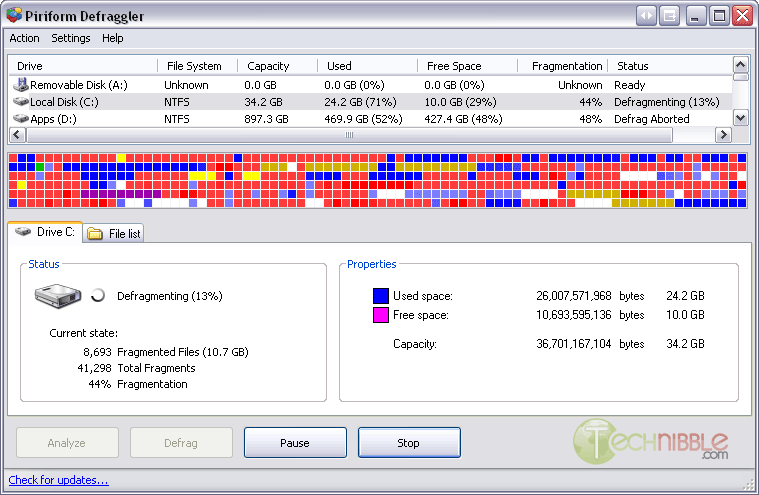Click the '897.3 GB' capacity cell
Screen dimensions: 759x495
point(266,119)
